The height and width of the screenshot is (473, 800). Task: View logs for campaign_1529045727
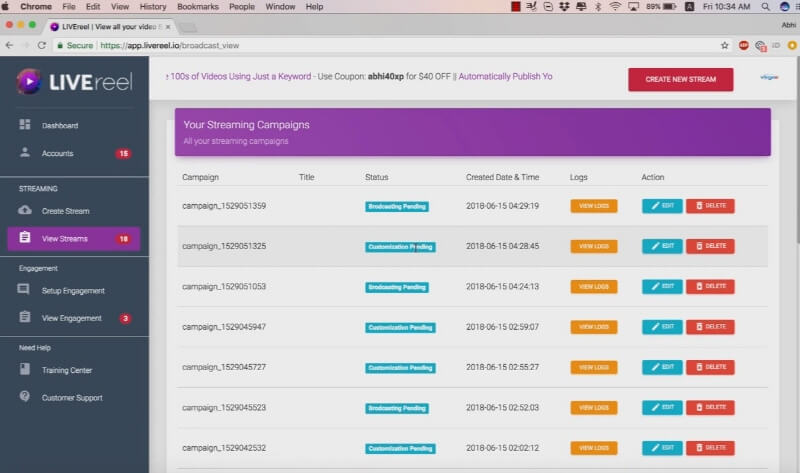[x=594, y=367]
